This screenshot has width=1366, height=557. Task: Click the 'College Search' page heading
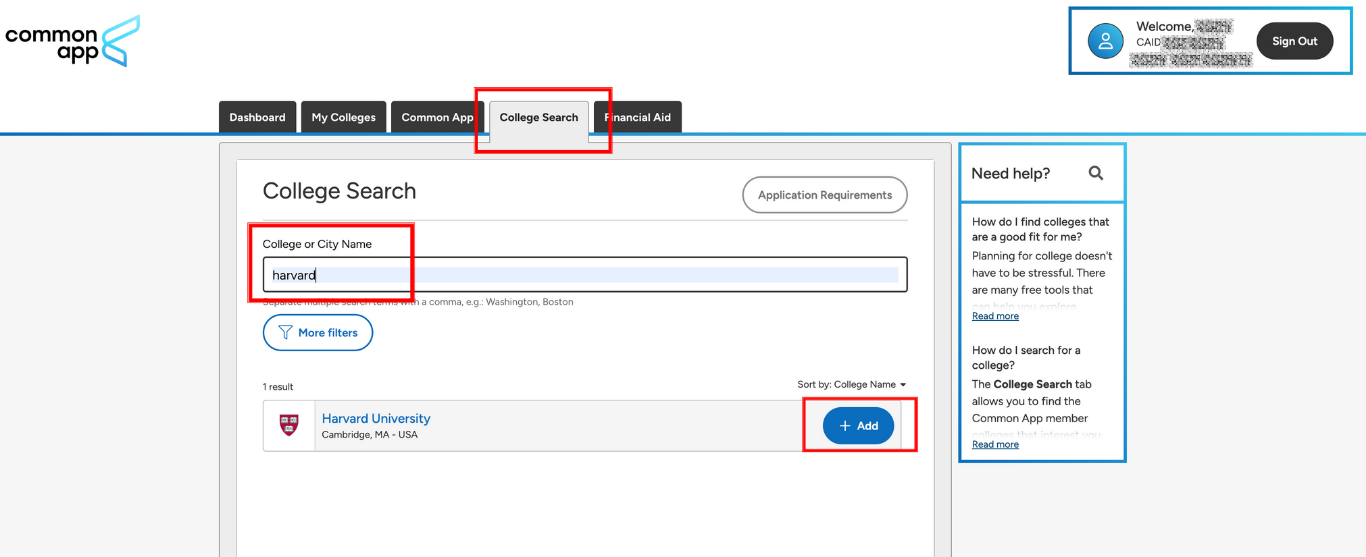coord(339,191)
